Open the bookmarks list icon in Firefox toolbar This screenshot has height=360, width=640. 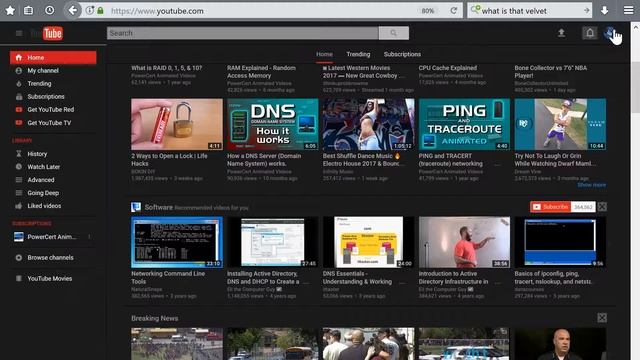pyautogui.click(x=29, y=11)
